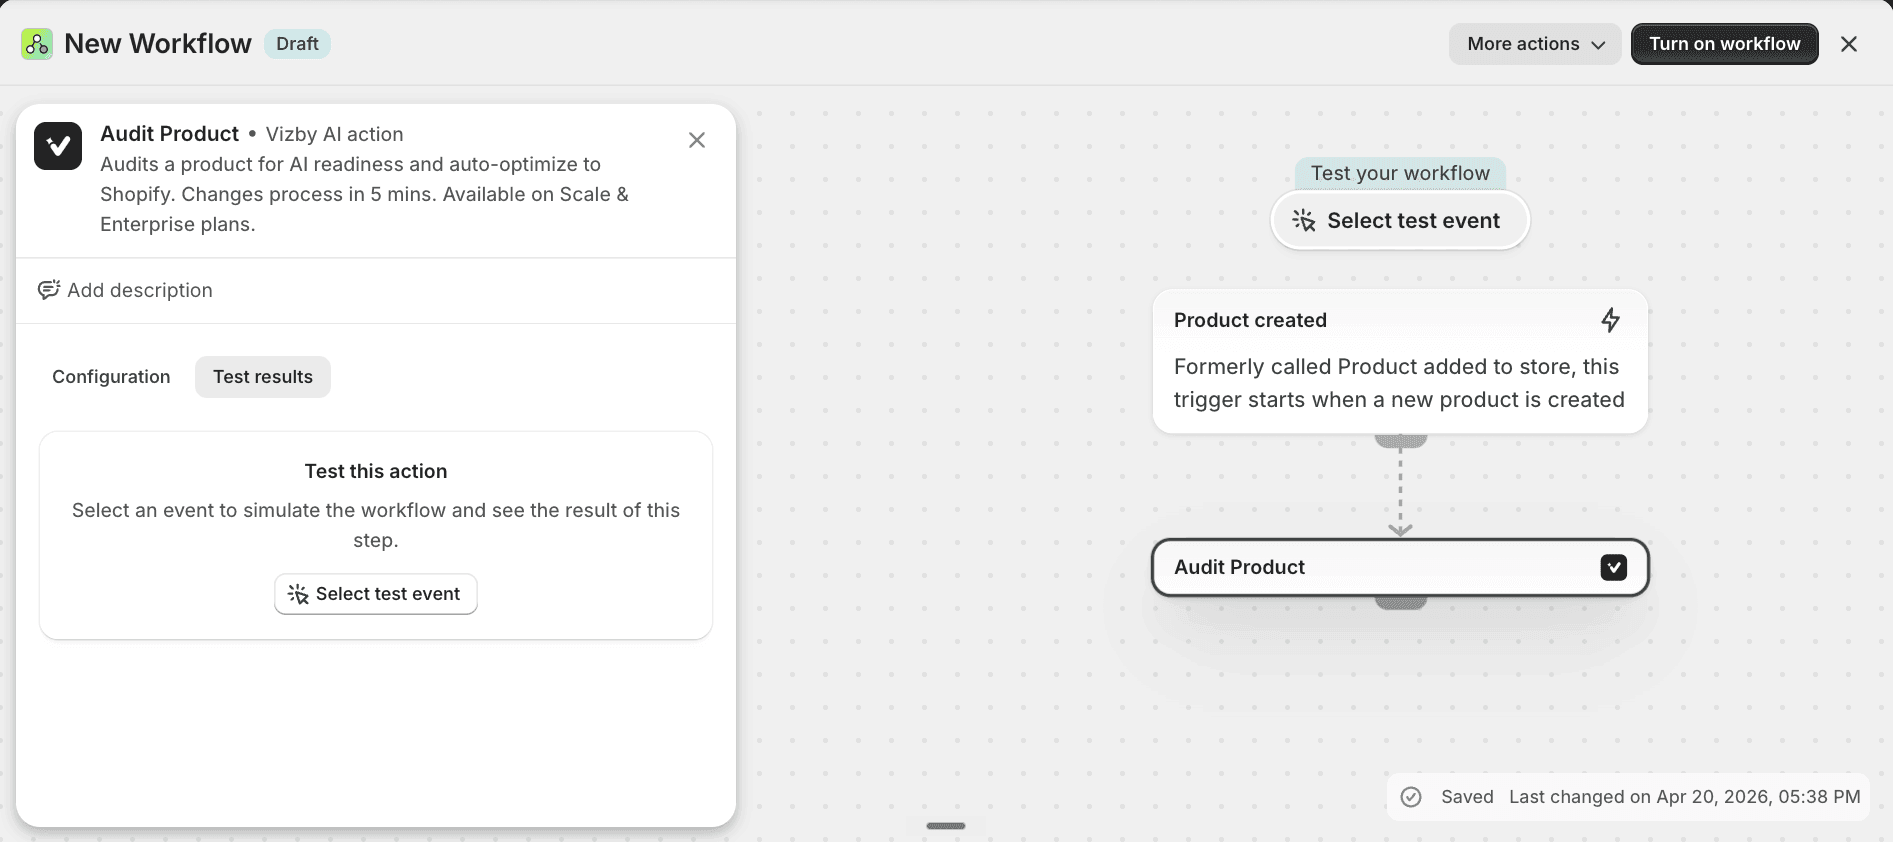Screen dimensions: 1893x842
Task: Click the Vizby icon on Audit Product node
Action: click(x=1613, y=567)
